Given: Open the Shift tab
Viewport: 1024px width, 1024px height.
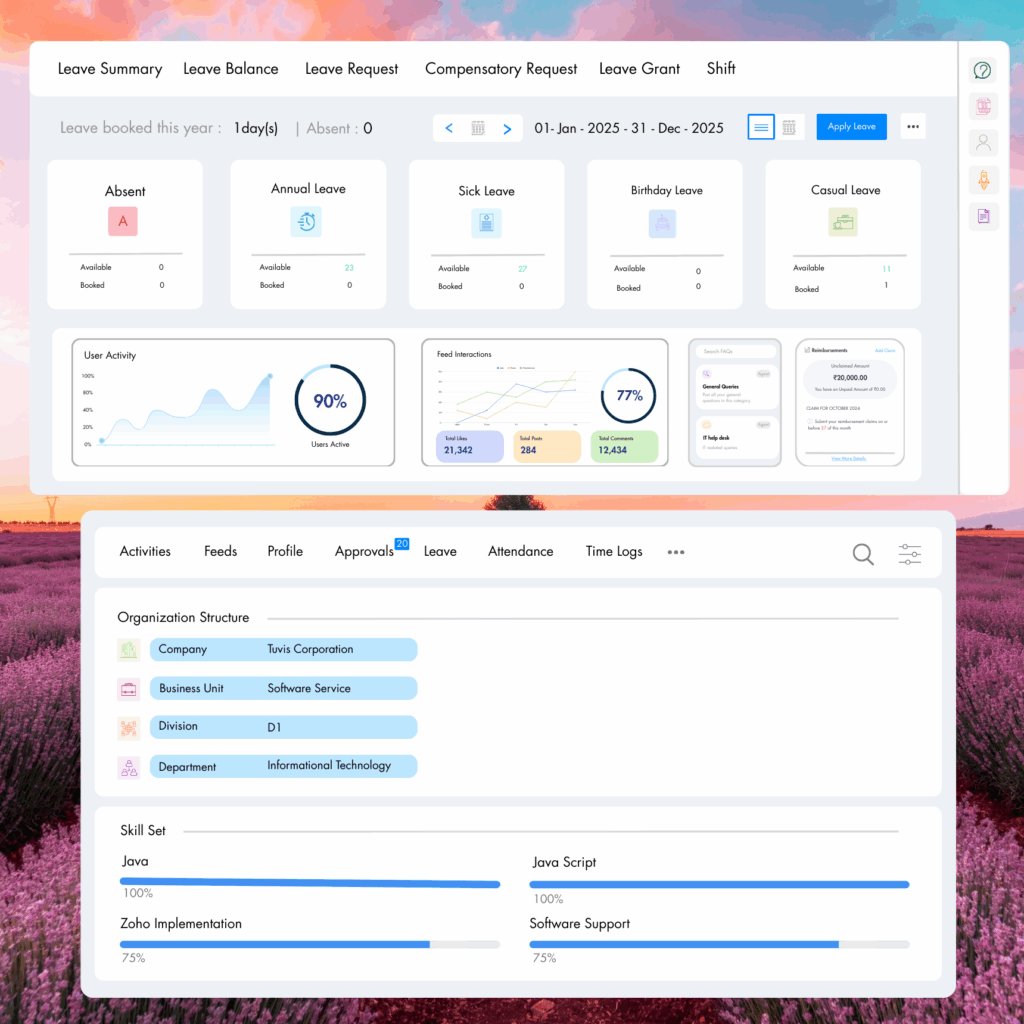Looking at the screenshot, I should pos(721,68).
